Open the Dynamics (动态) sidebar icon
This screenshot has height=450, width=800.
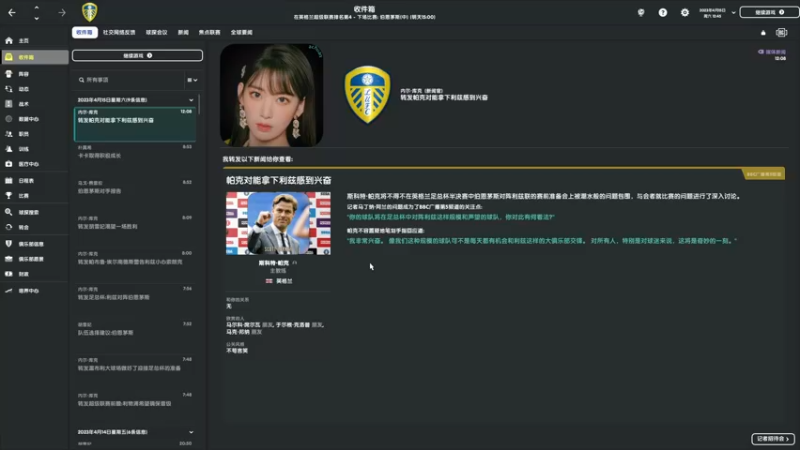9,89
